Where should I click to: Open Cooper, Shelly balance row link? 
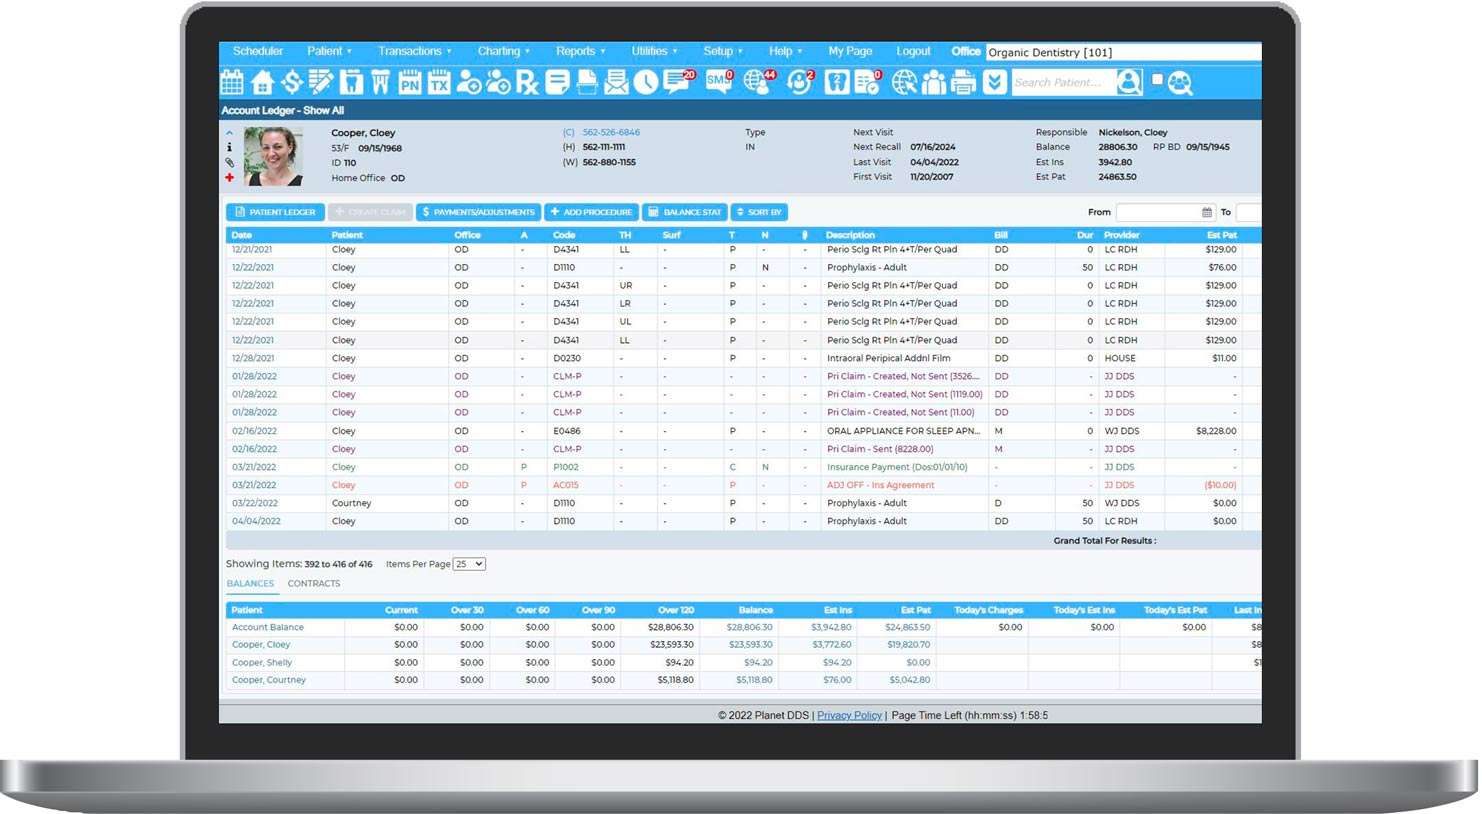pyautogui.click(x=262, y=662)
